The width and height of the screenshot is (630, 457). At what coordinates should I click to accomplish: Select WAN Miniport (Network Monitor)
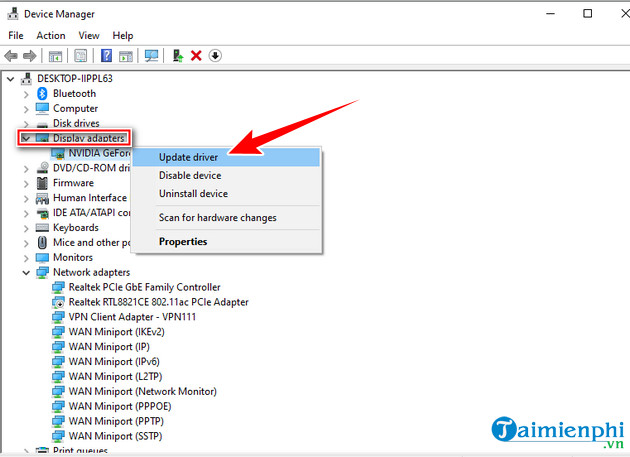pyautogui.click(x=143, y=391)
